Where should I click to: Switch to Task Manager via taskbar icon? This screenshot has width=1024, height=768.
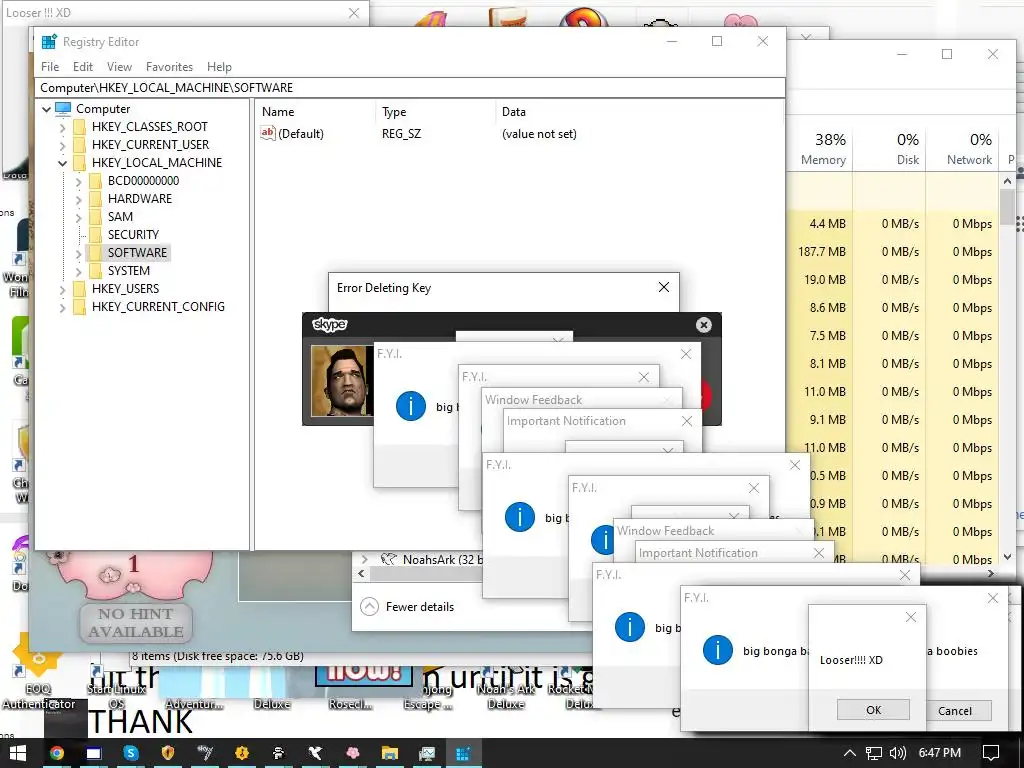(x=426, y=753)
